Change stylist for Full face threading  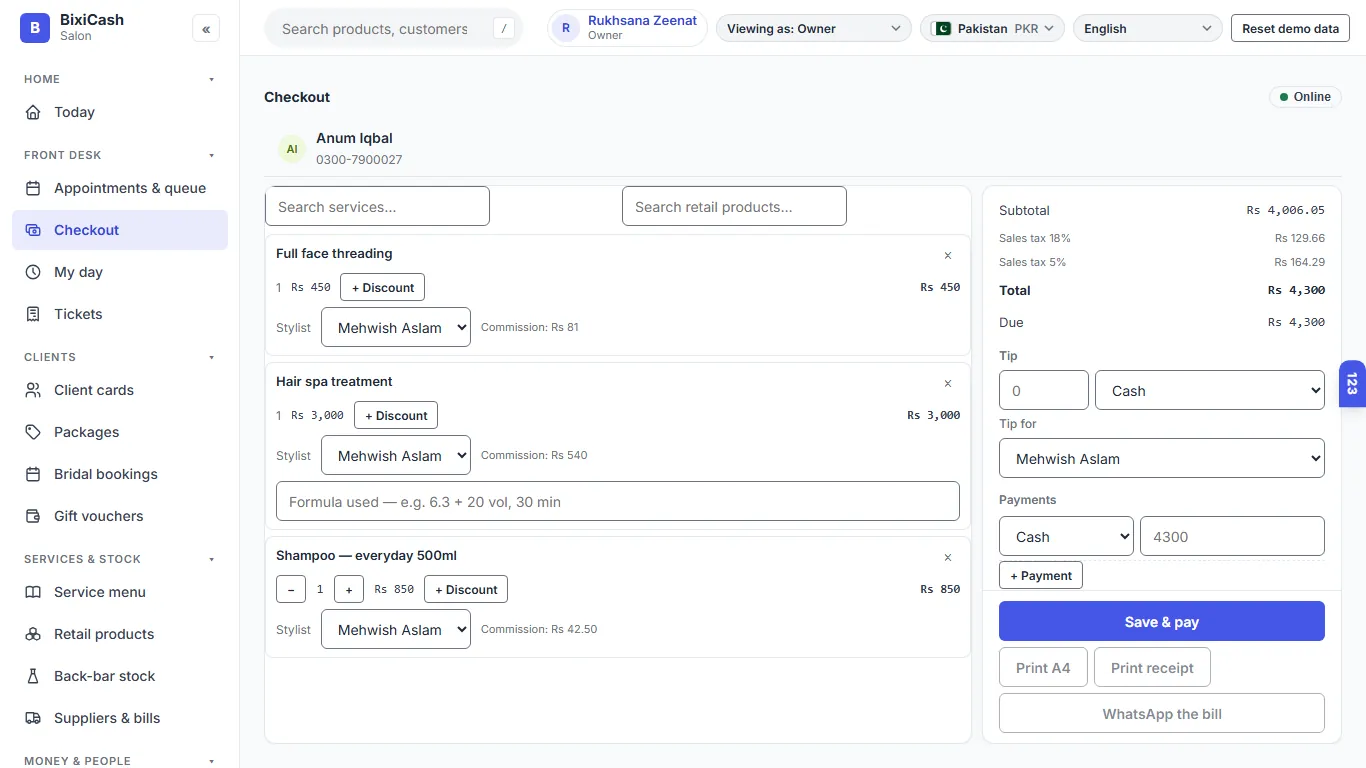pos(396,327)
